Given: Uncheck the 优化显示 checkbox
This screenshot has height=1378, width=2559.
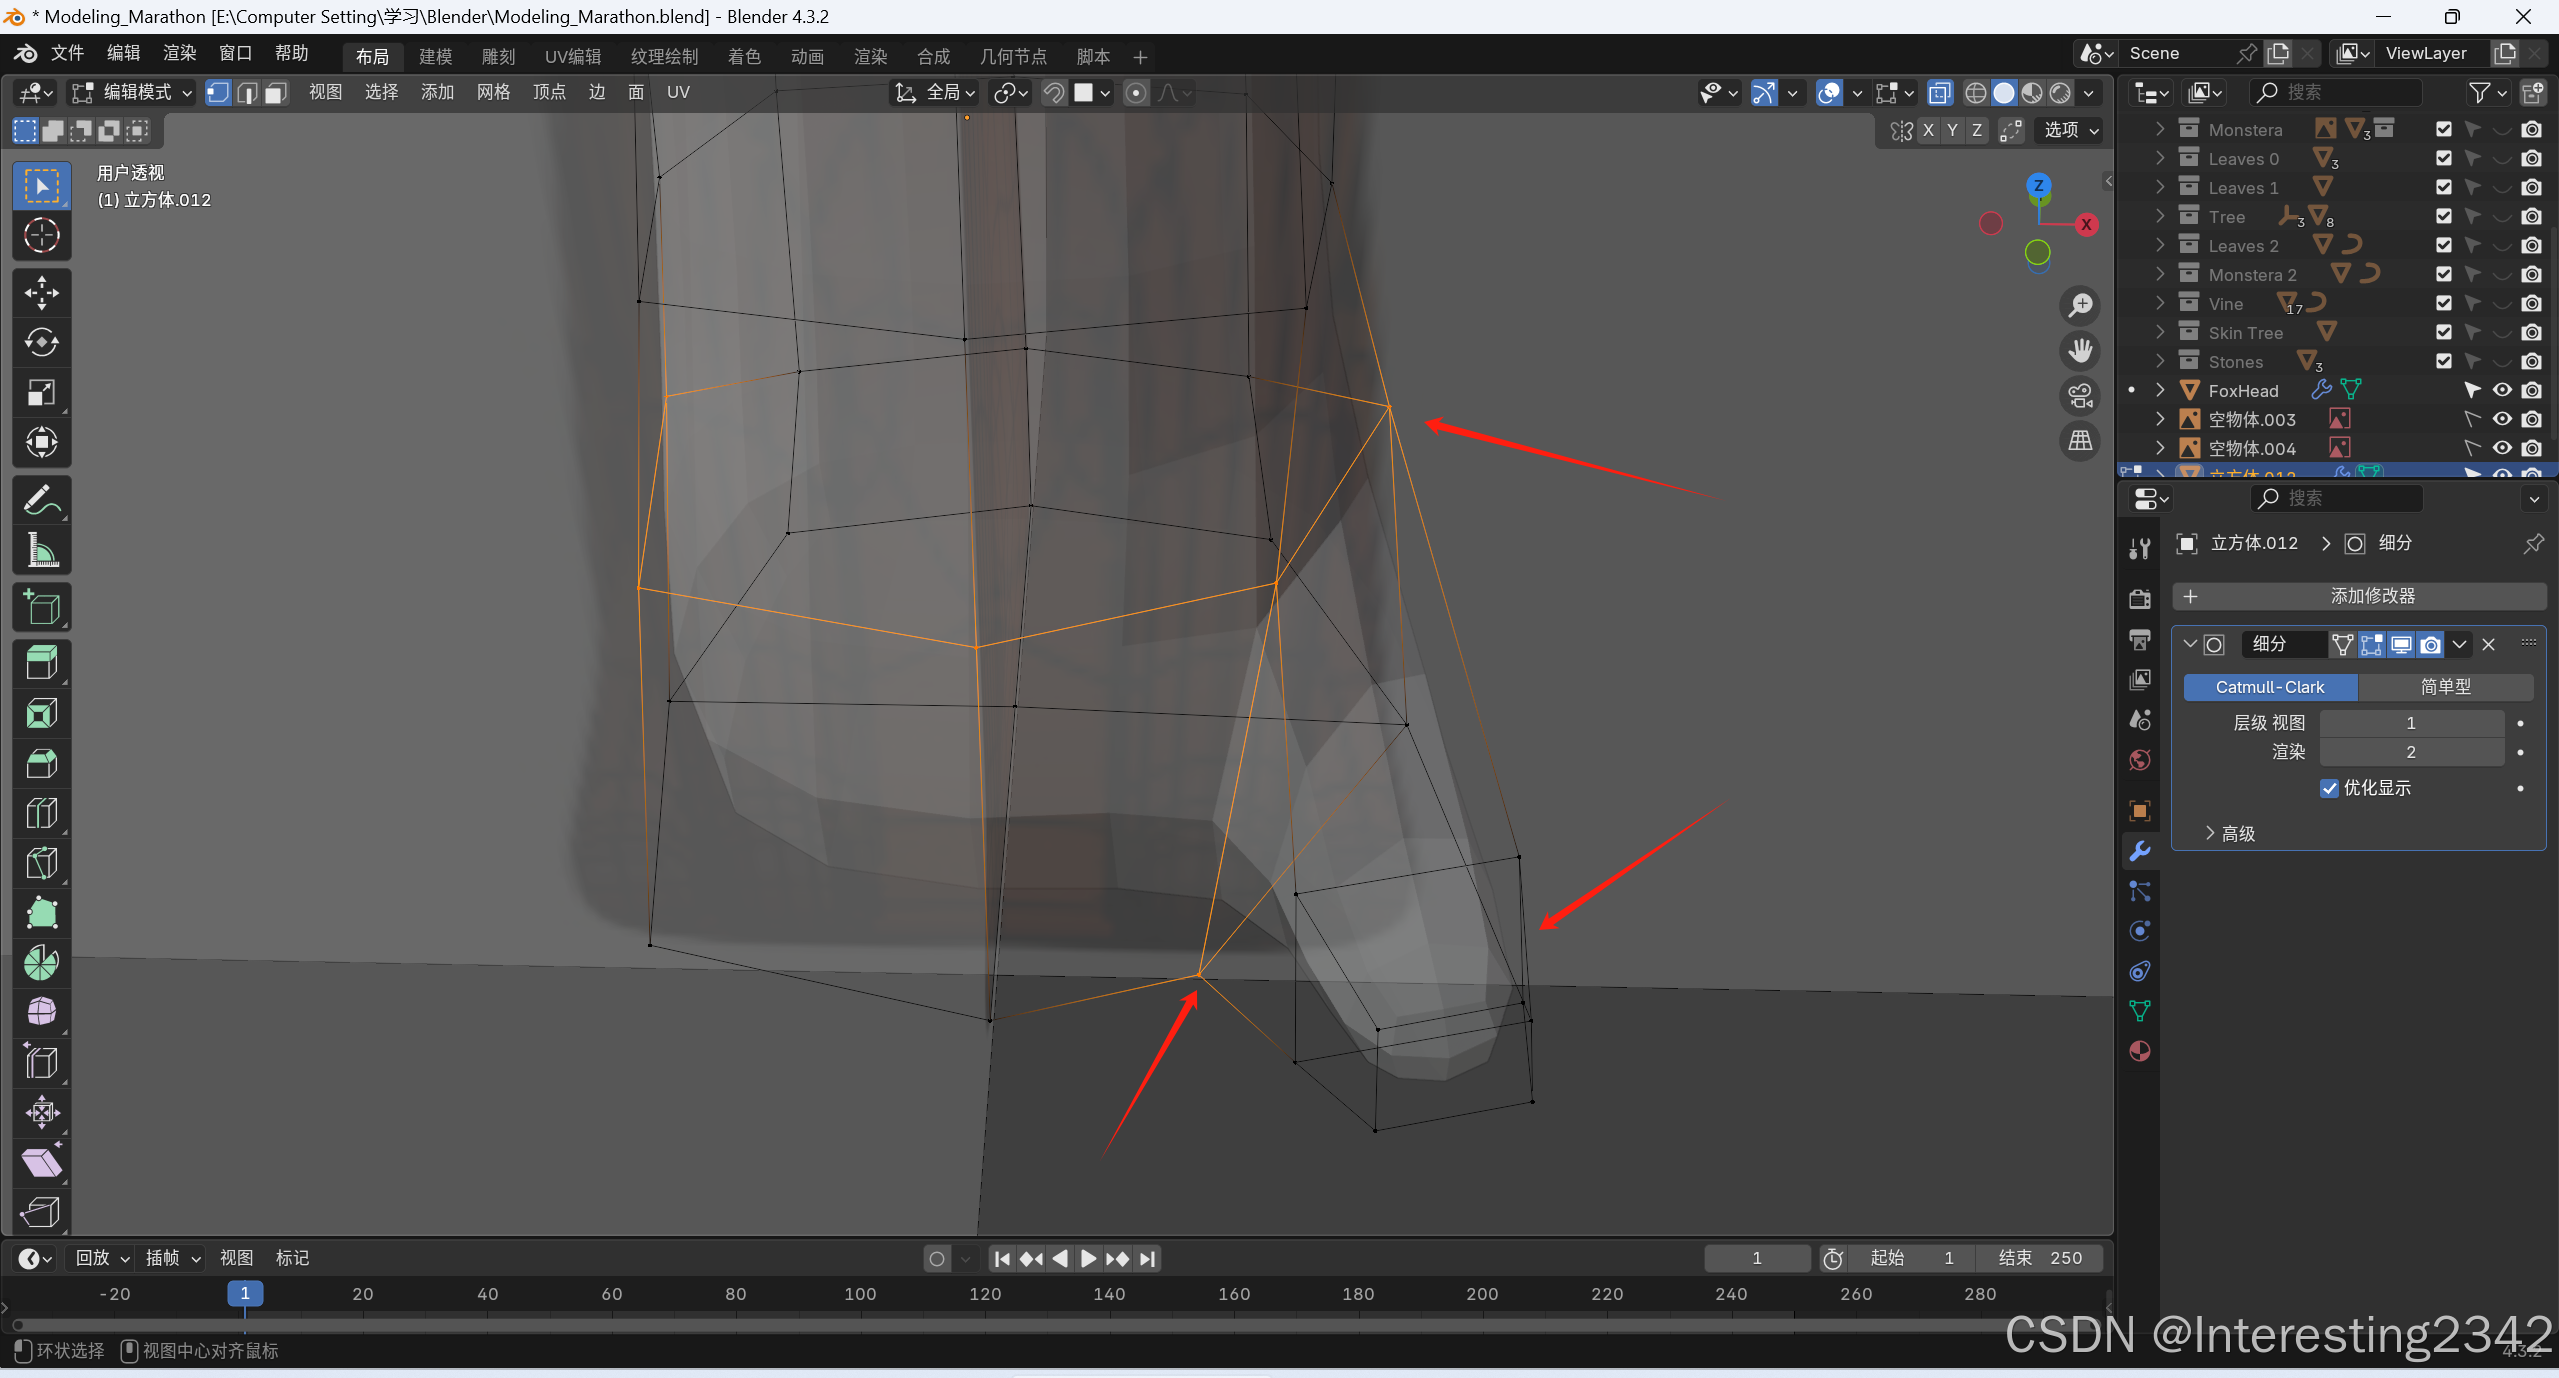Looking at the screenshot, I should 2330,788.
